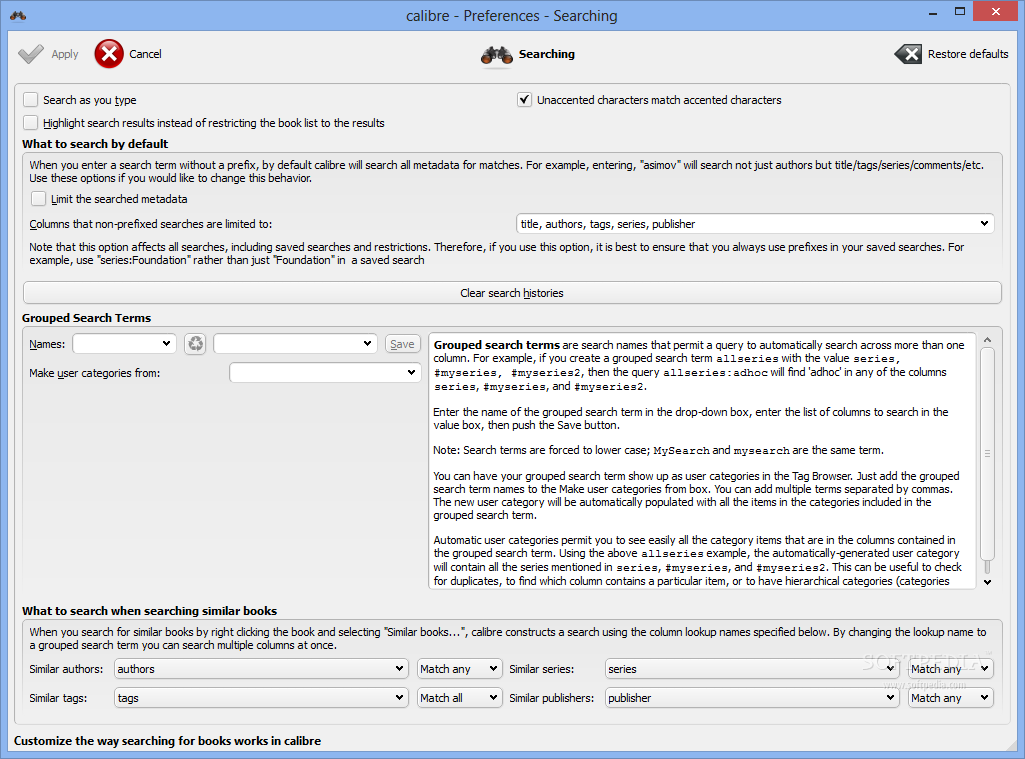The height and width of the screenshot is (759, 1025).
Task: Click 'Similar publishers:' label
Action: [x=552, y=698]
